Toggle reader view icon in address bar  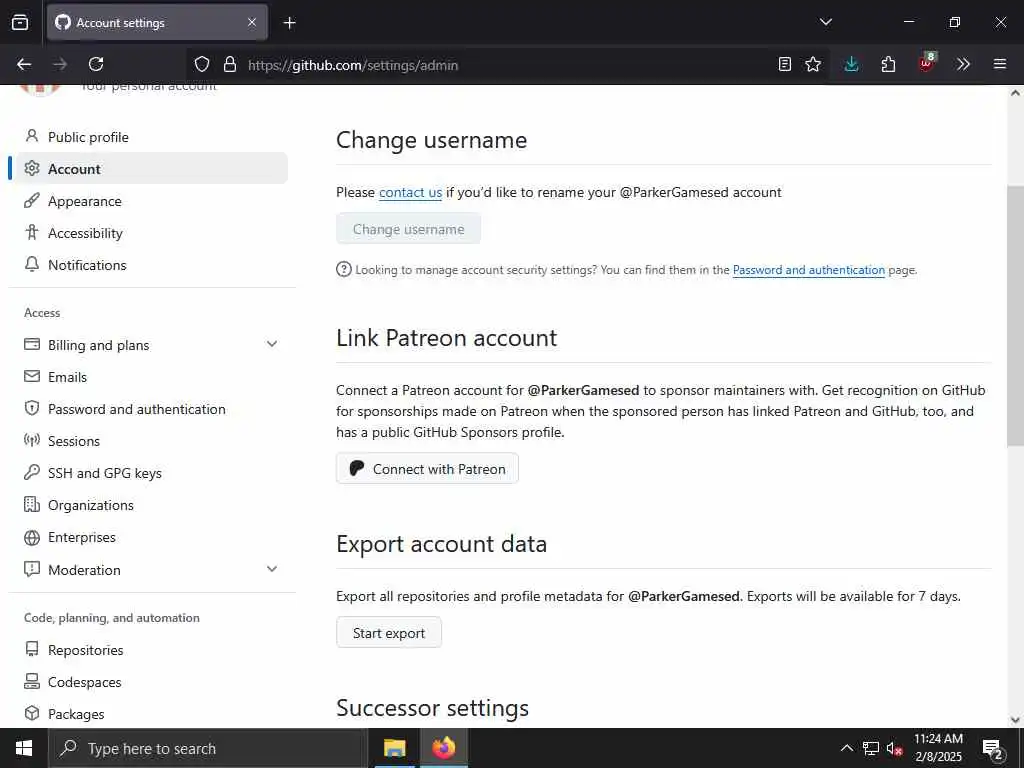click(785, 64)
